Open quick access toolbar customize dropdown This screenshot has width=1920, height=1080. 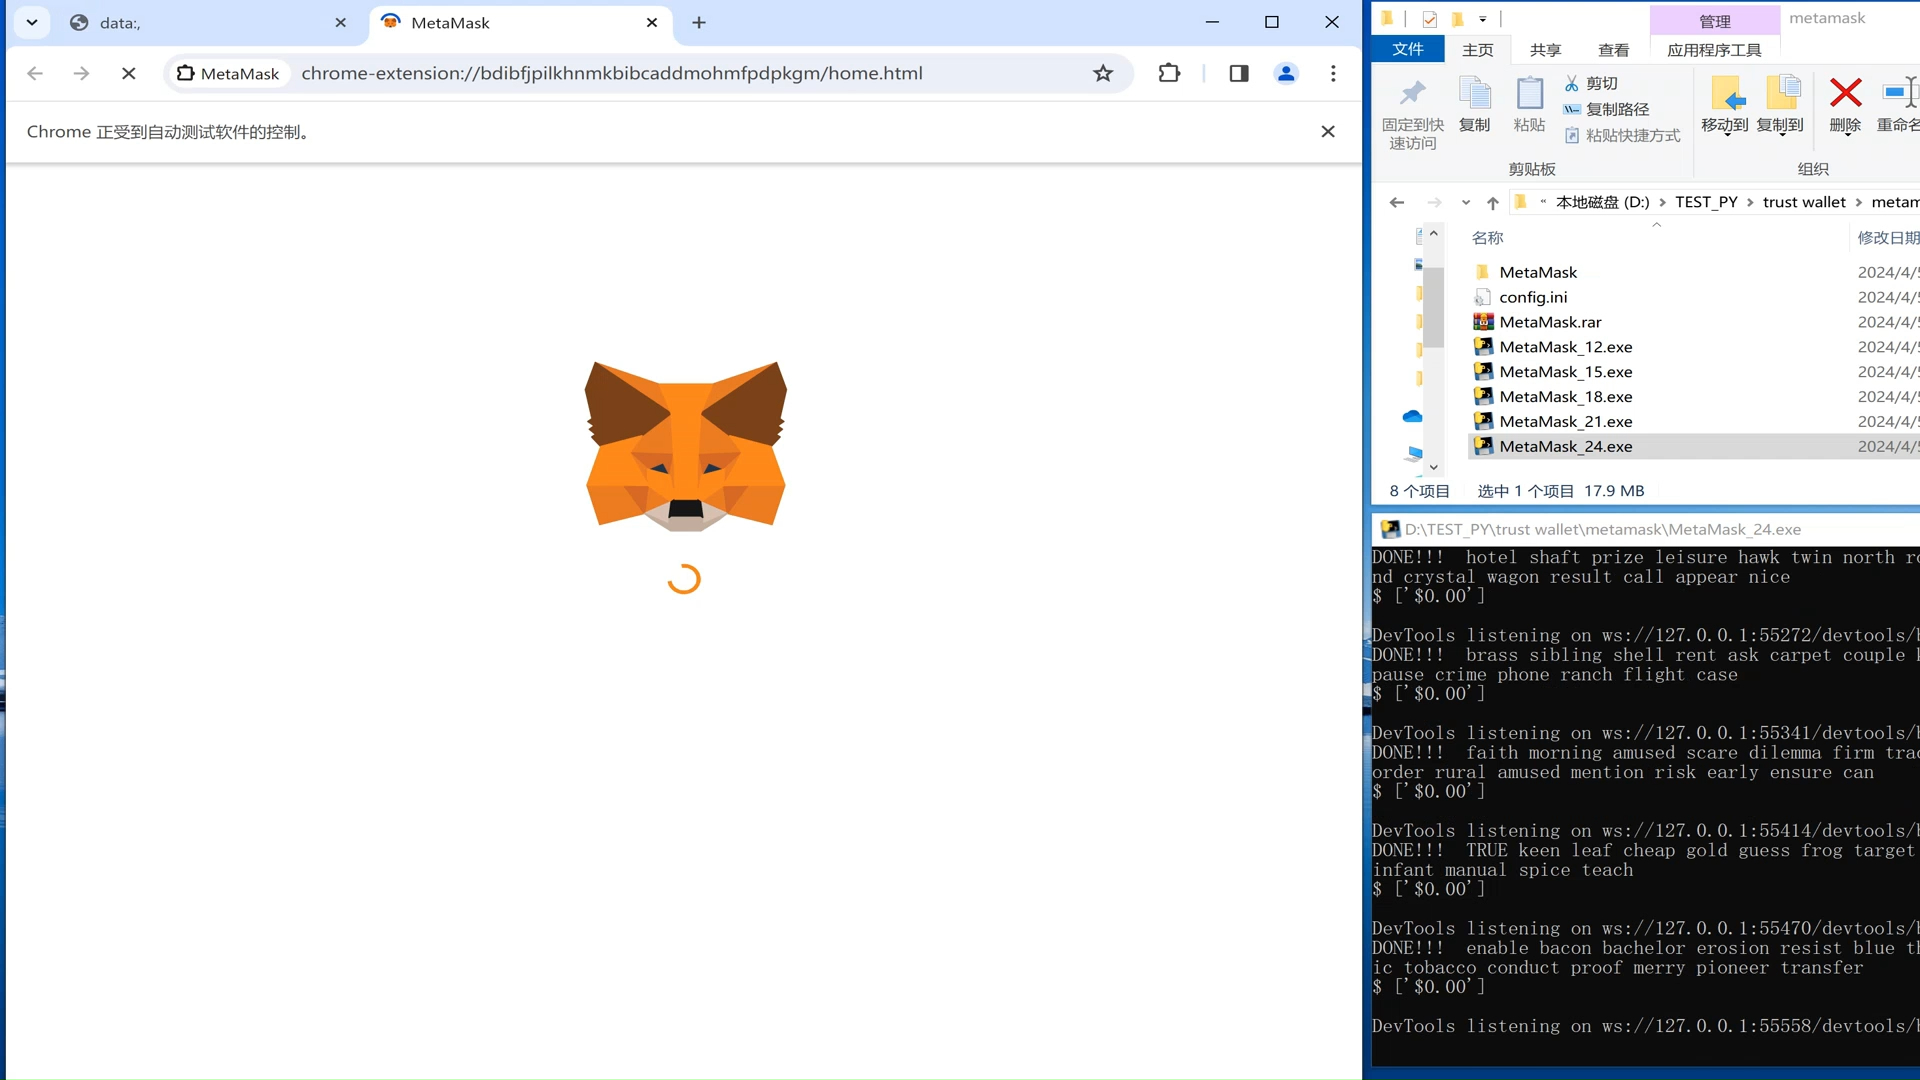tap(1483, 19)
